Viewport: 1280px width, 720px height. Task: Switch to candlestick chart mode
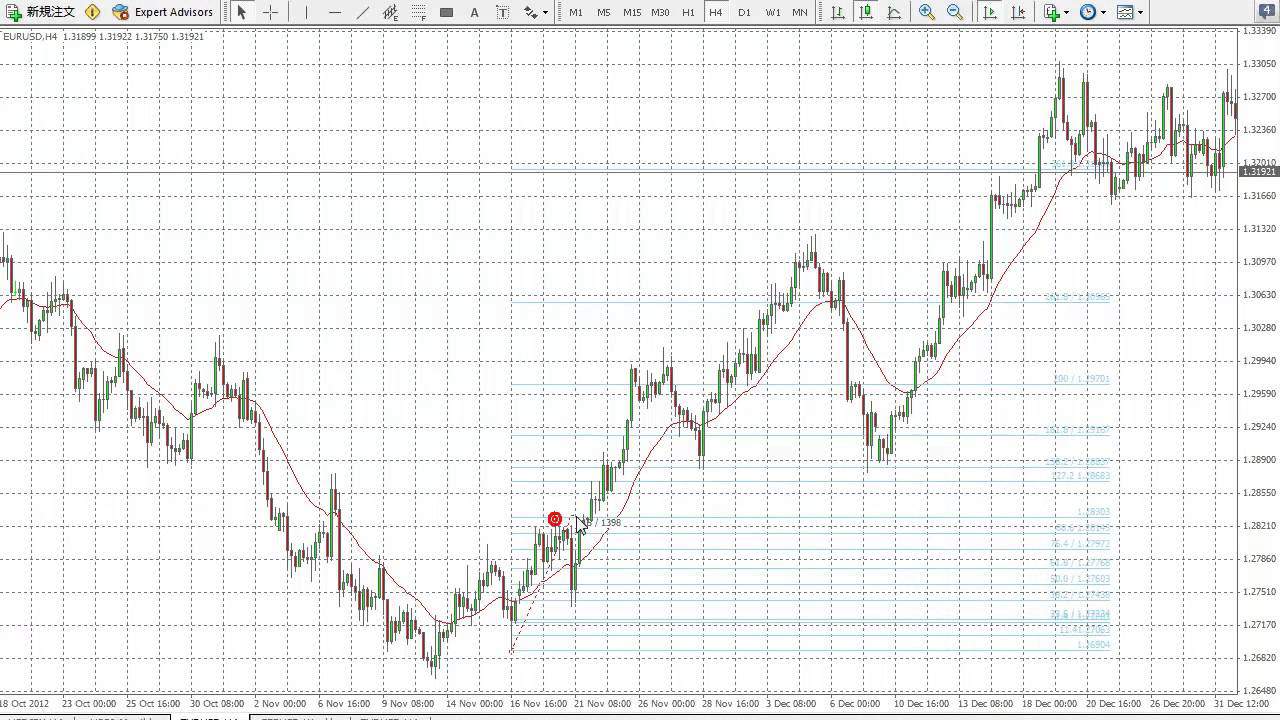click(x=865, y=12)
